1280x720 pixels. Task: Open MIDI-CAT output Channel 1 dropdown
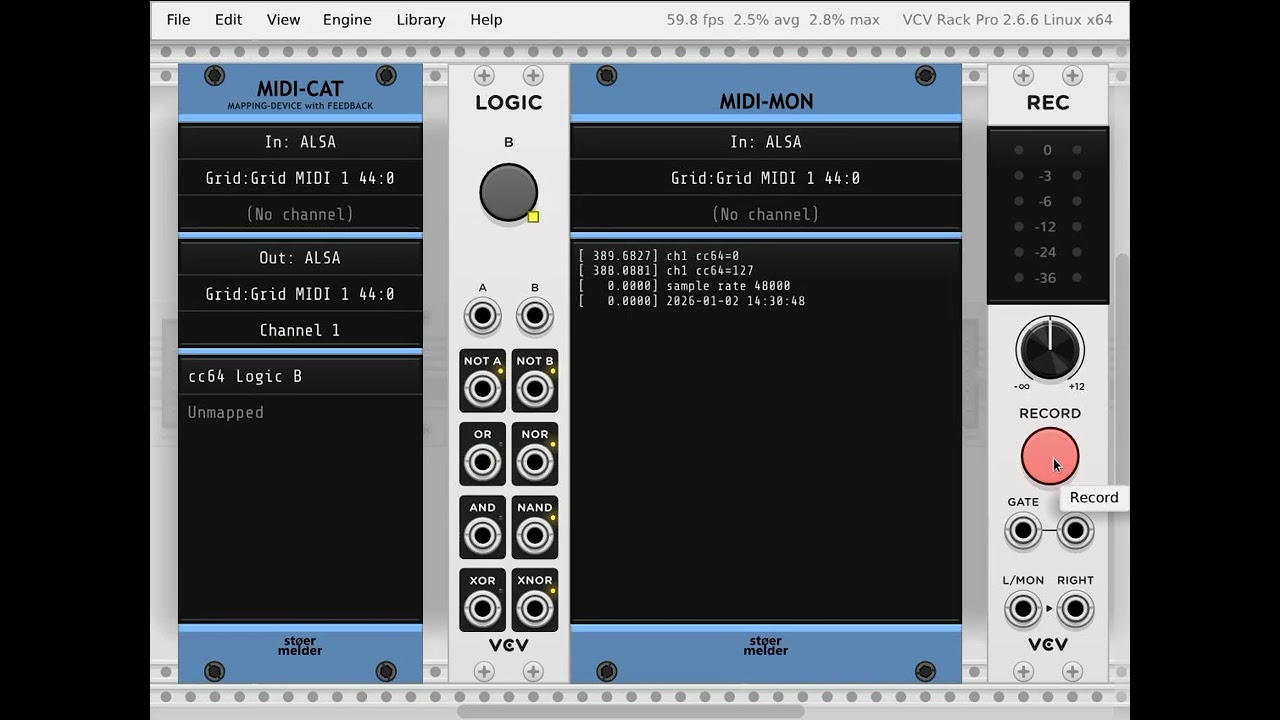pyautogui.click(x=300, y=330)
